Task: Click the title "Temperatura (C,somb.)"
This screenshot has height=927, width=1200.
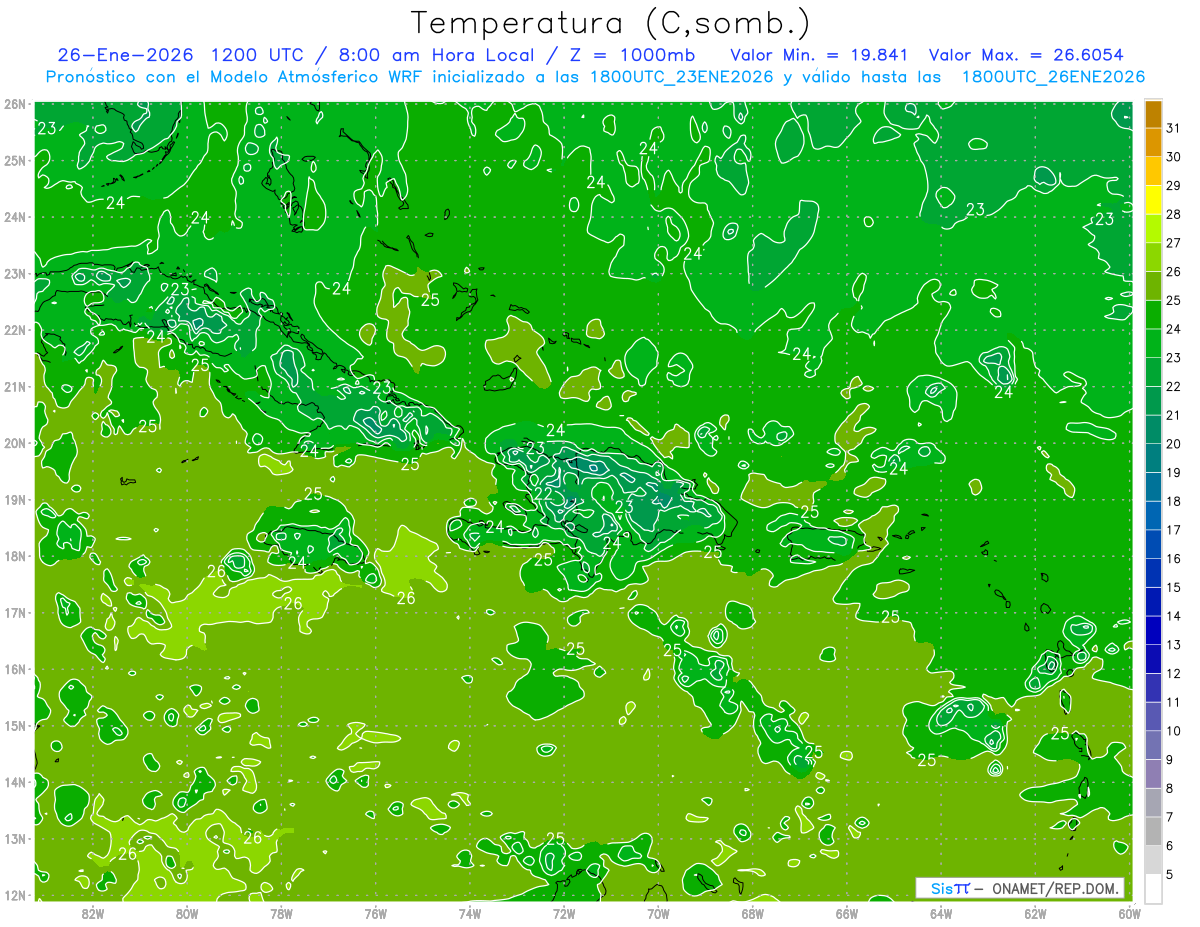Action: (611, 23)
